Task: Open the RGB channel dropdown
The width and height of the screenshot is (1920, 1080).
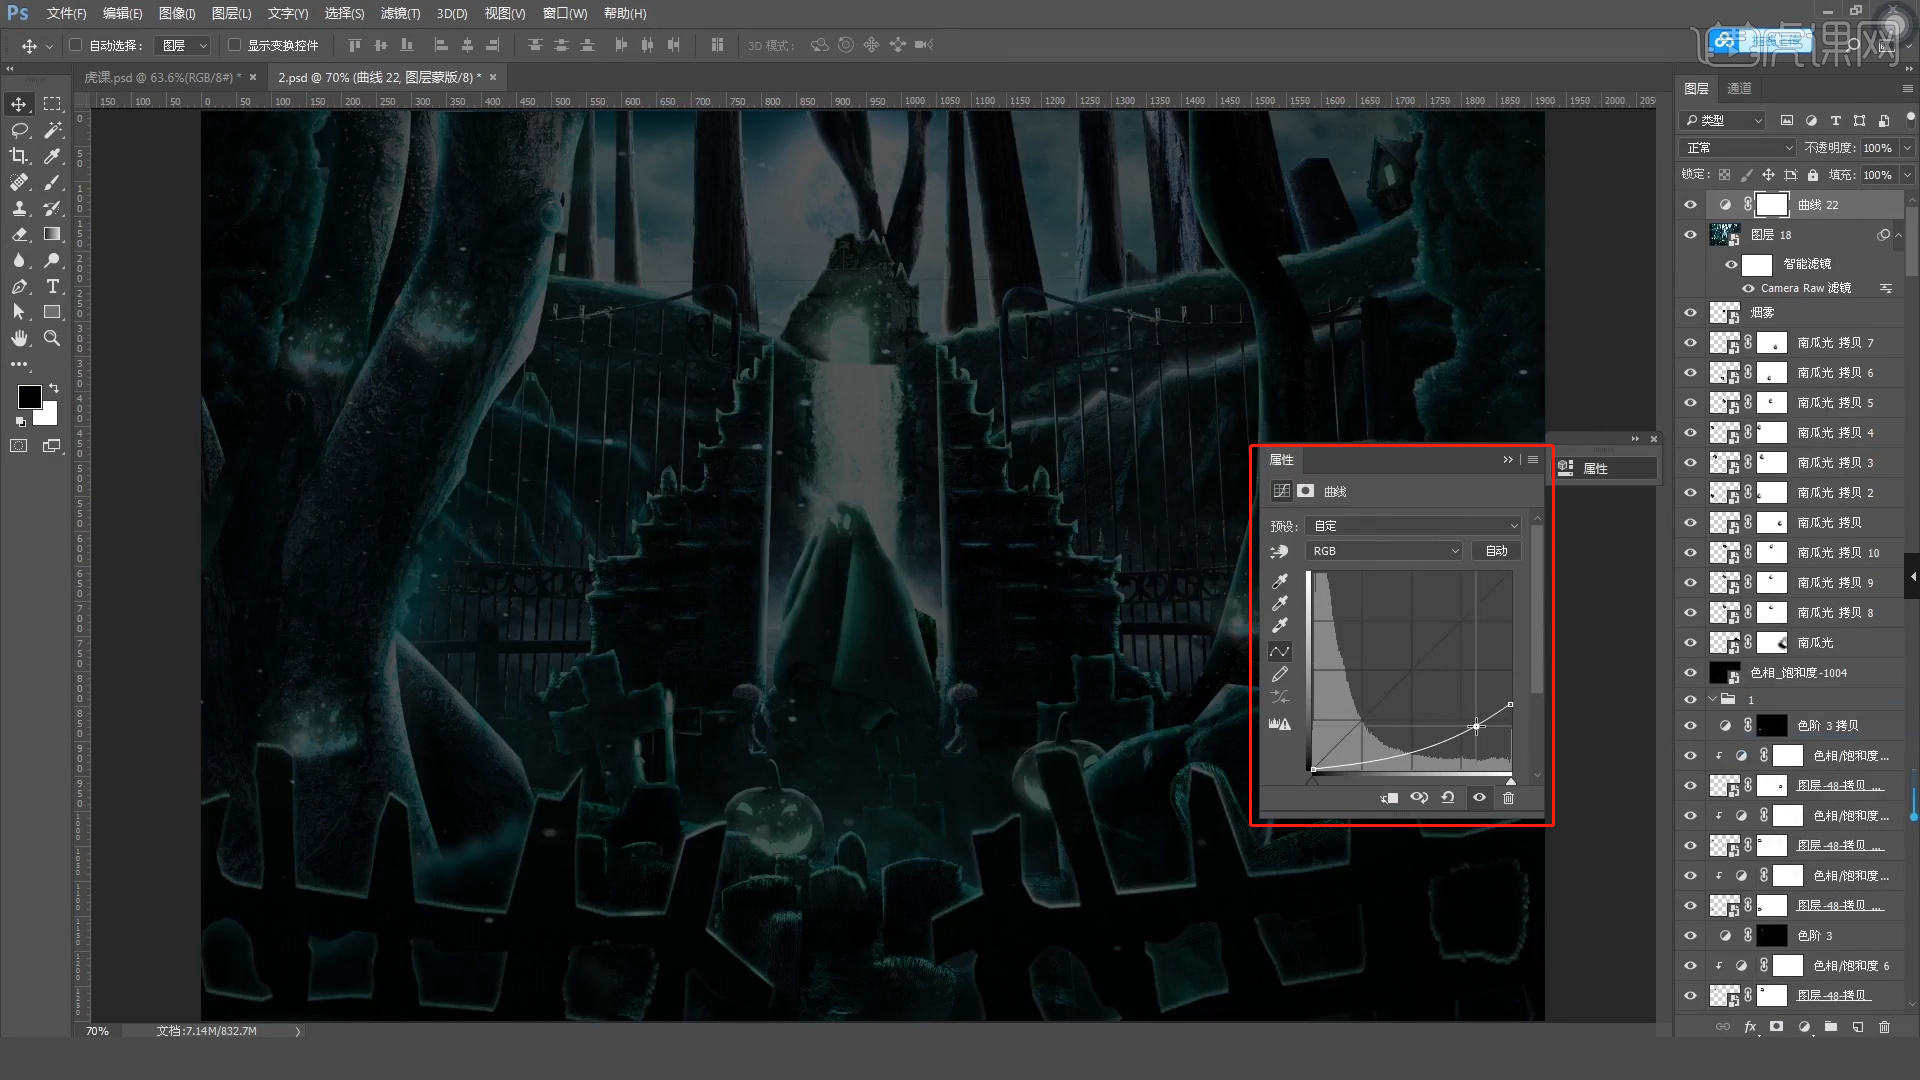Action: (x=1384, y=551)
